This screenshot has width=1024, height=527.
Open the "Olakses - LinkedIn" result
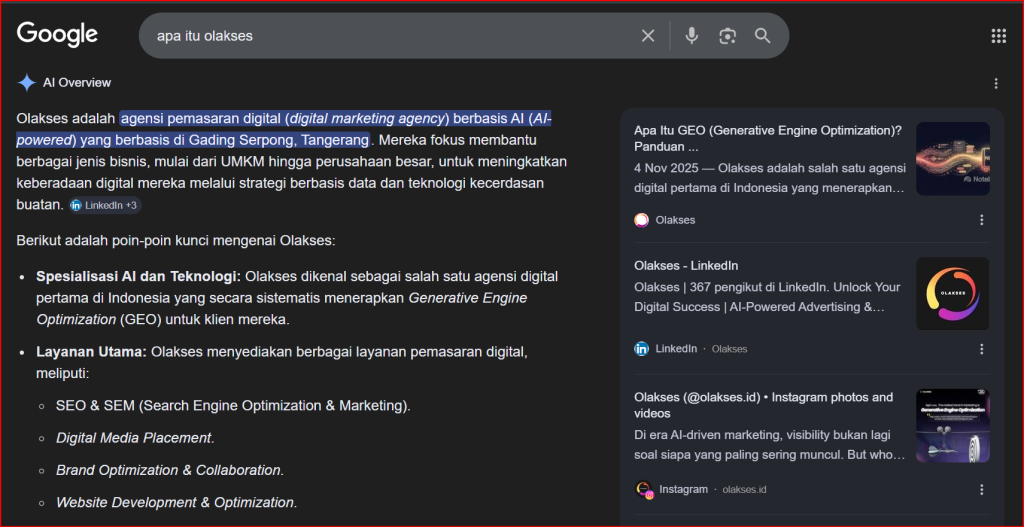(686, 265)
